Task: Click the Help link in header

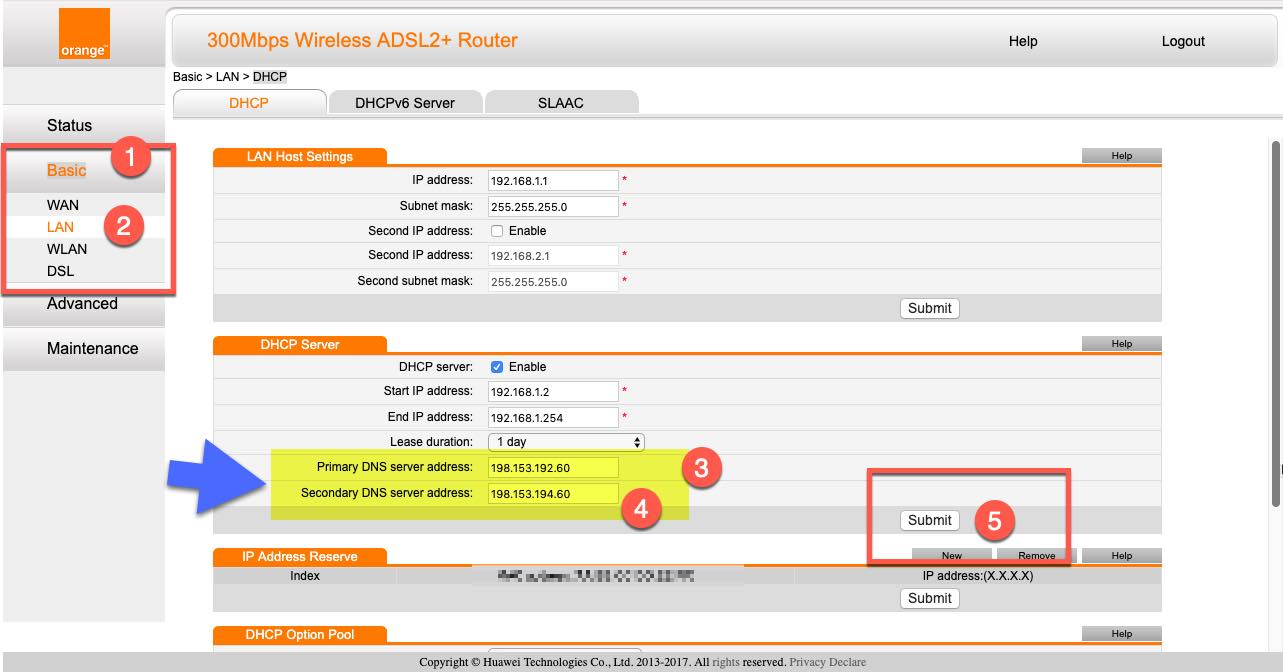Action: pyautogui.click(x=1023, y=41)
